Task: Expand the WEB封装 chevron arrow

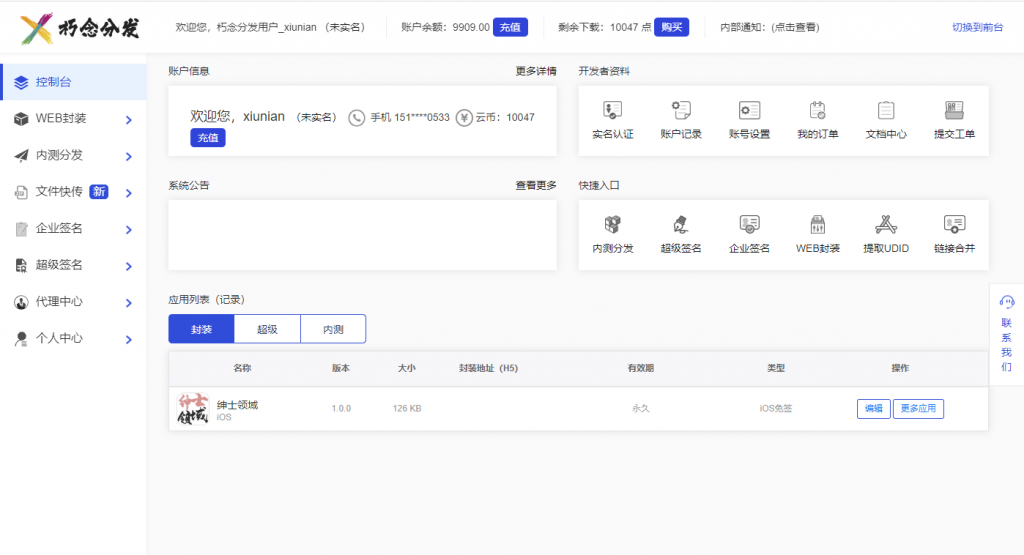Action: 129,119
